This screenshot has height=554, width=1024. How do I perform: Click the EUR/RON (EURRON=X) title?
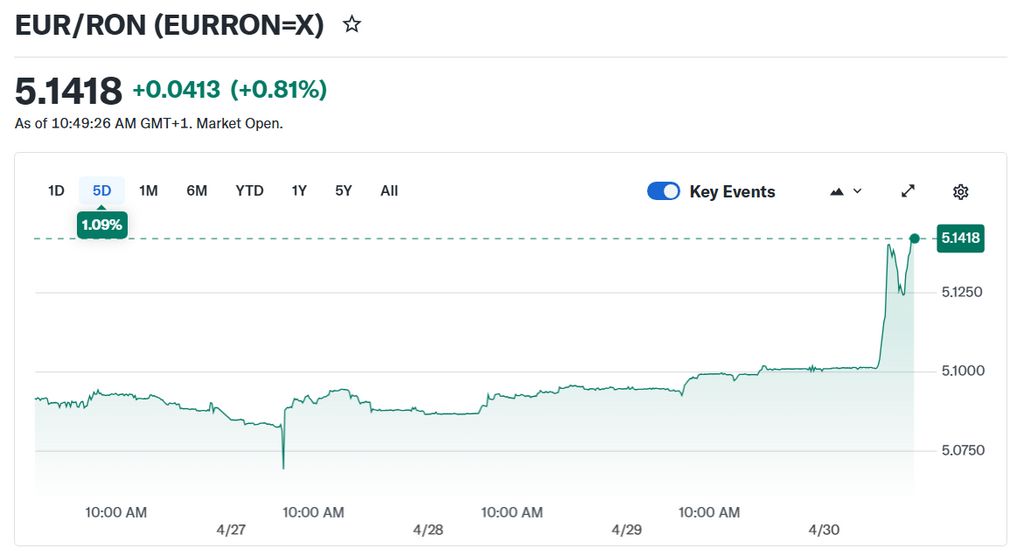[x=170, y=26]
